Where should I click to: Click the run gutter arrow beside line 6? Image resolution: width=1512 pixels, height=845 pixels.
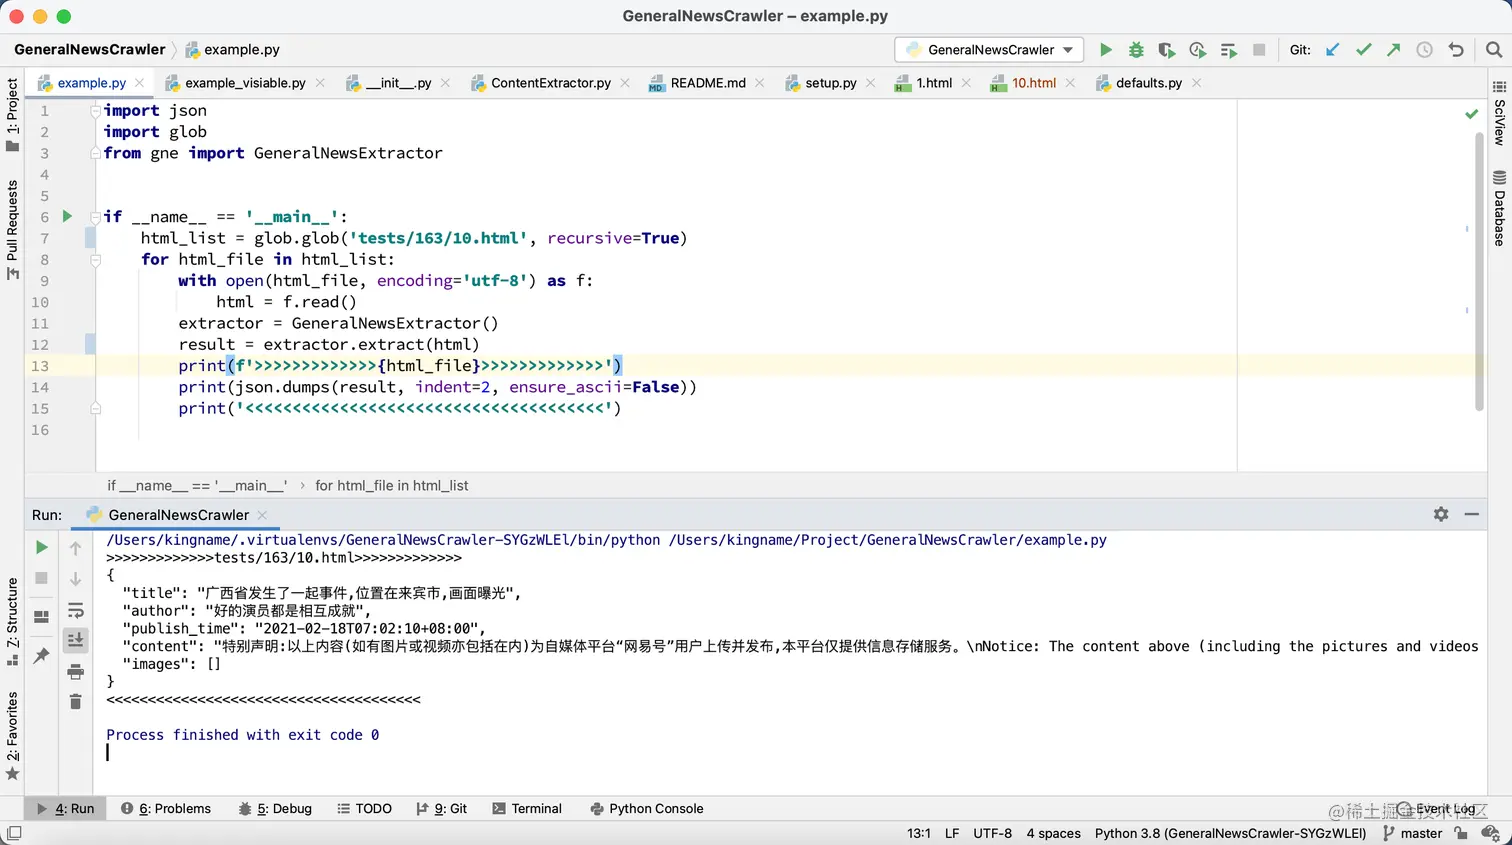(x=67, y=216)
